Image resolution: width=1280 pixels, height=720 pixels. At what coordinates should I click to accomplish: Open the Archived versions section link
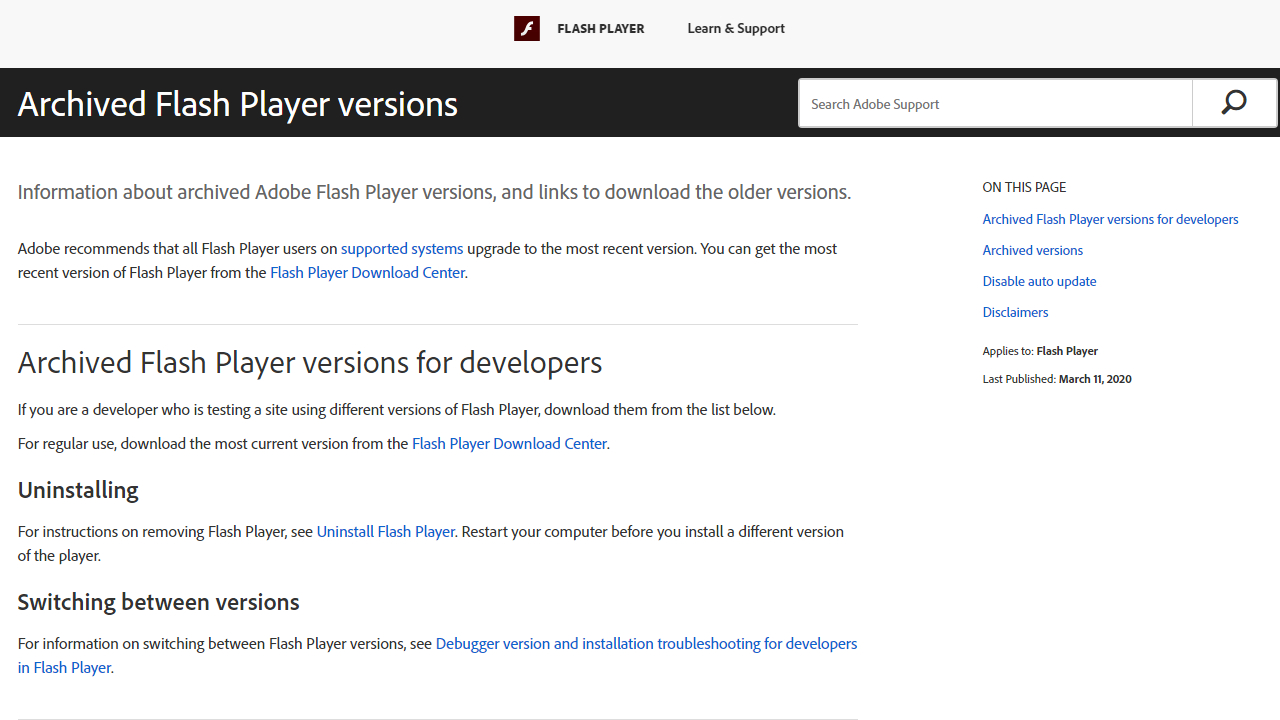pyautogui.click(x=1032, y=249)
